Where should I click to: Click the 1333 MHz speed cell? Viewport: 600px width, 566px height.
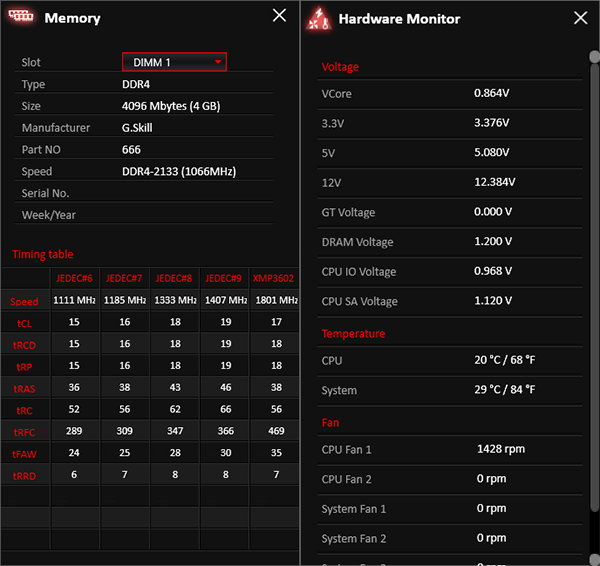(175, 300)
